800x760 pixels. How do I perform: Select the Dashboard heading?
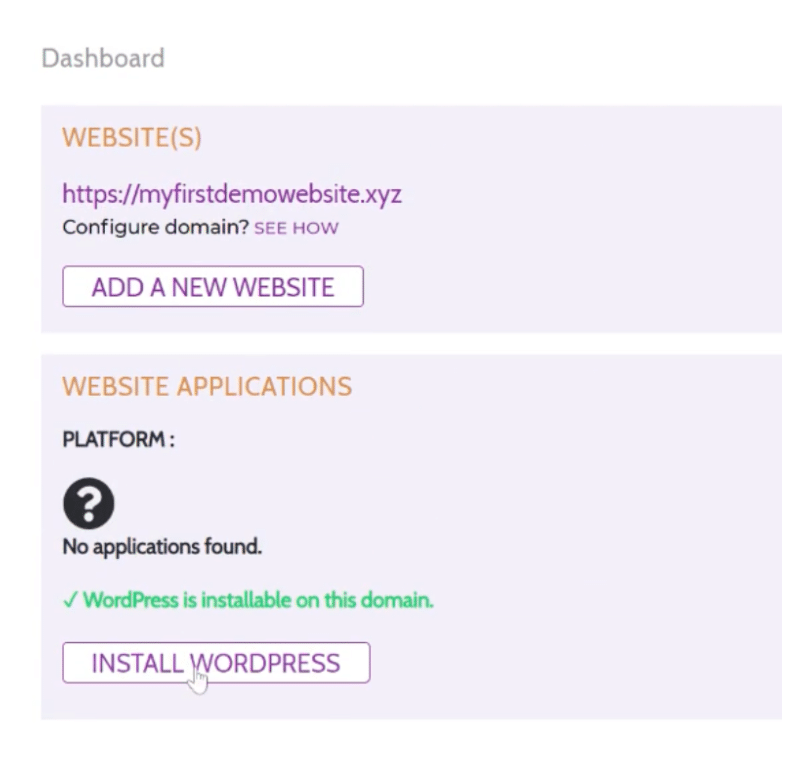tap(102, 59)
